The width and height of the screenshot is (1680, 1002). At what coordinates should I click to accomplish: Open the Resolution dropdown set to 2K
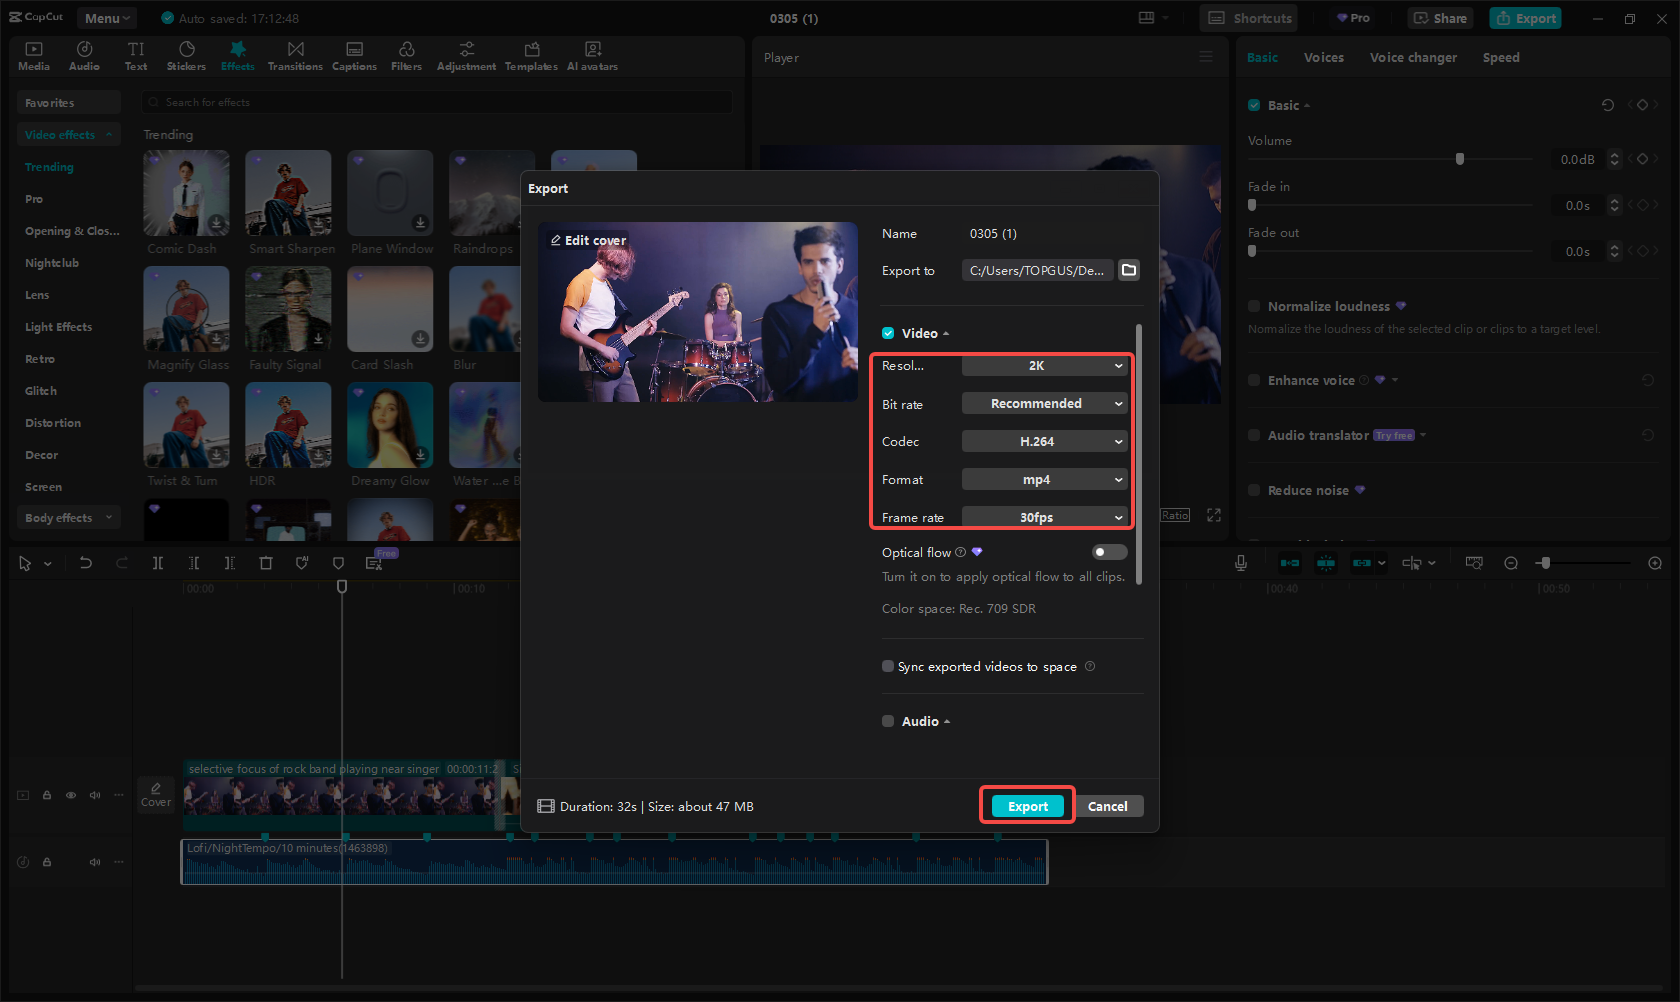1044,366
